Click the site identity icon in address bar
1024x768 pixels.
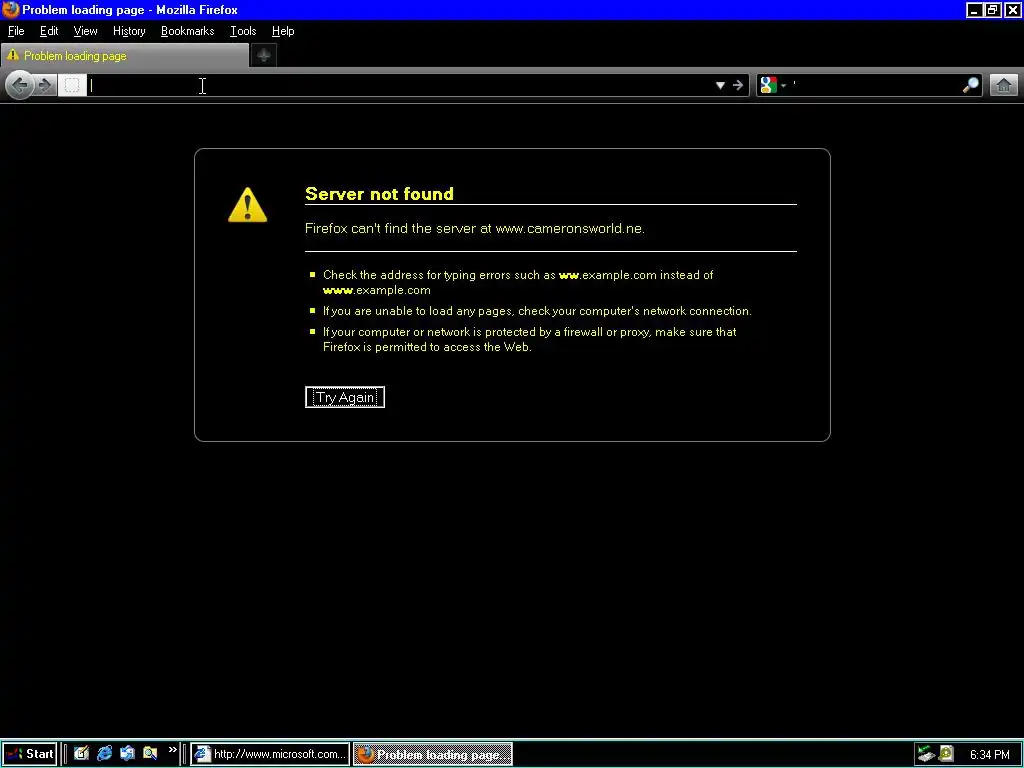[x=72, y=85]
